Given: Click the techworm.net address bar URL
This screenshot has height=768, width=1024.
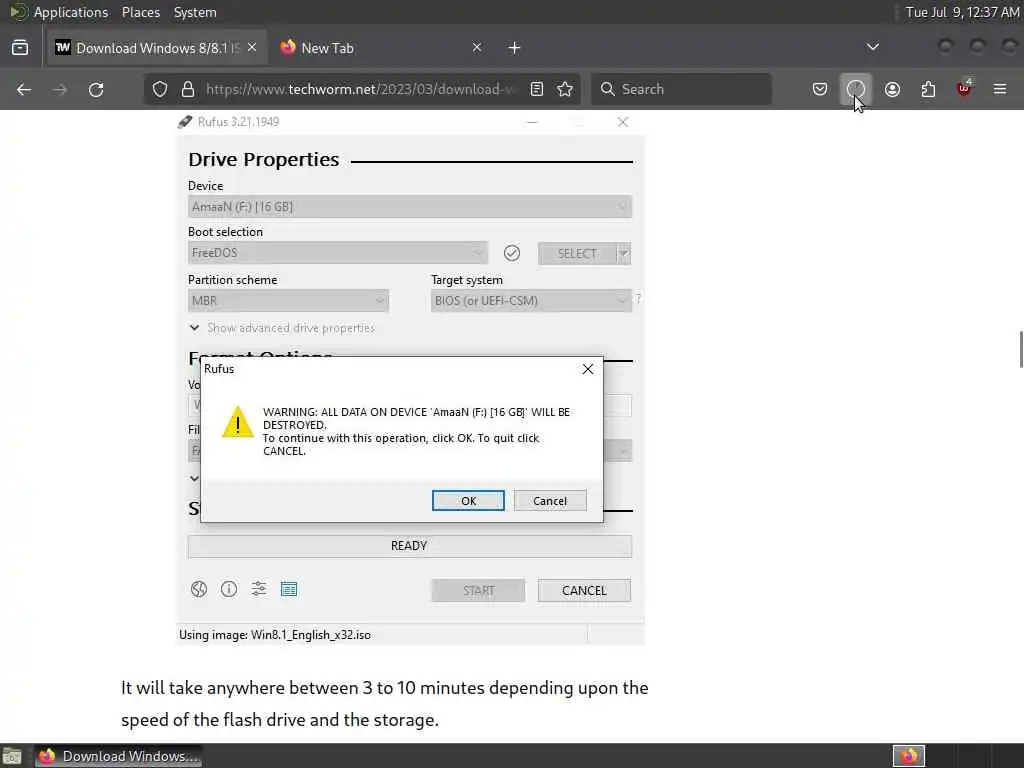Looking at the screenshot, I should coord(360,89).
